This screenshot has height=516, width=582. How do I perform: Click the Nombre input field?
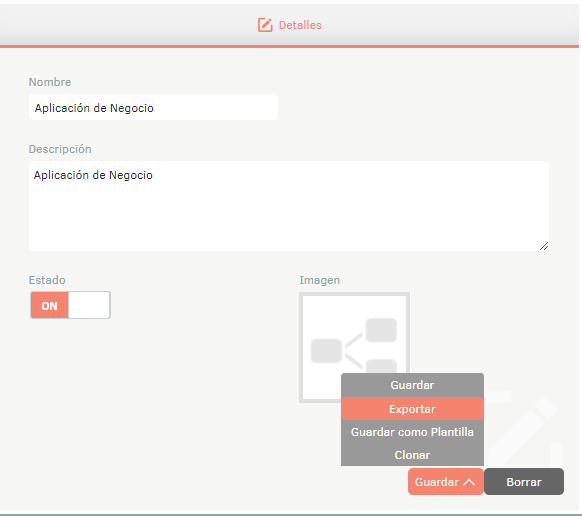pyautogui.click(x=153, y=107)
